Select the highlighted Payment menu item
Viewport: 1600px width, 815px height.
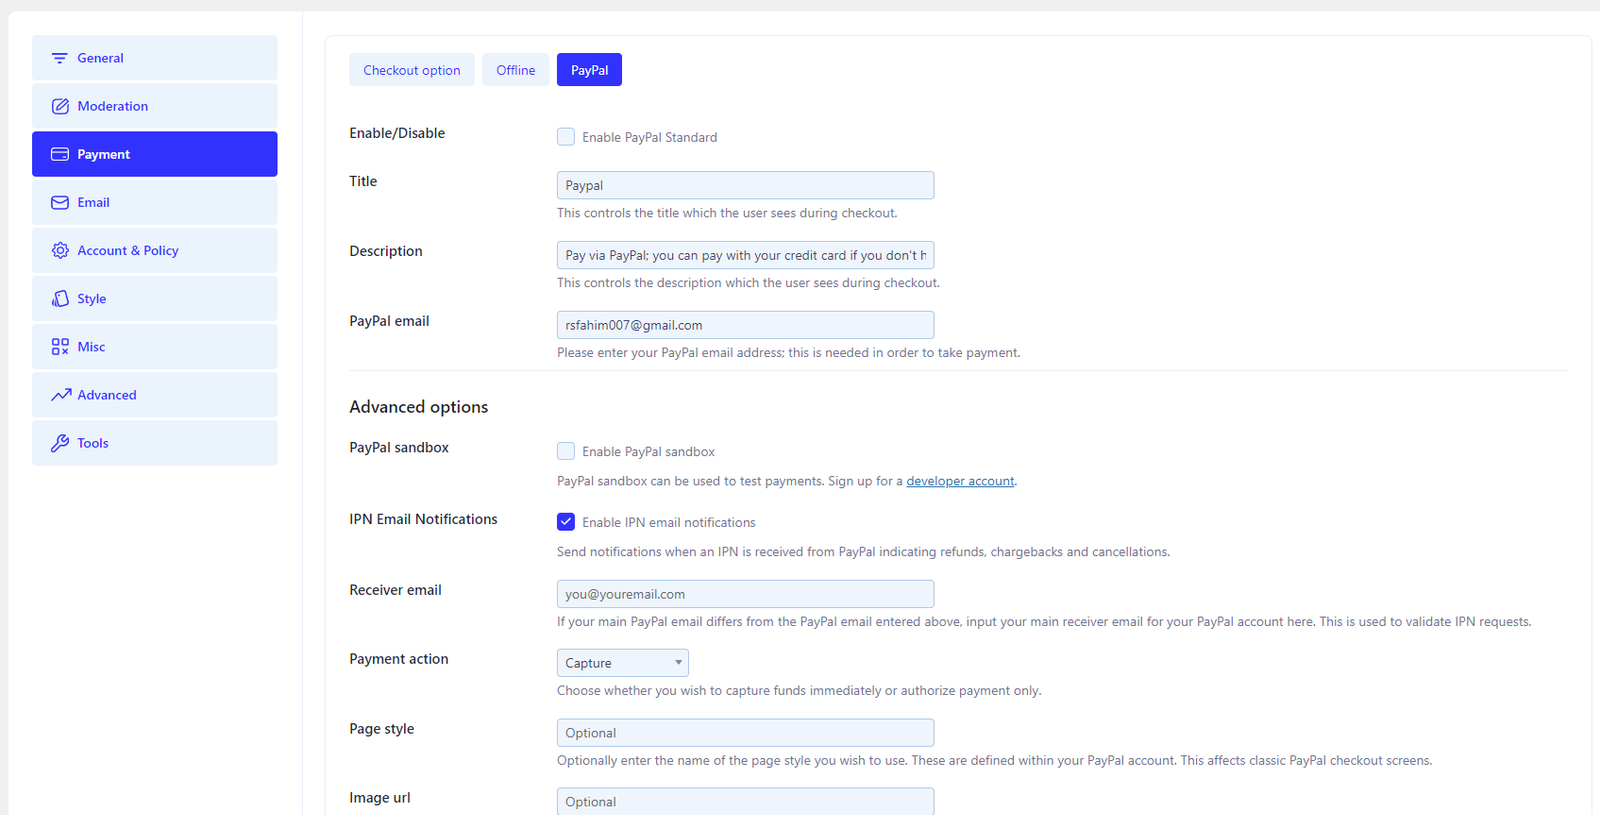coord(155,154)
